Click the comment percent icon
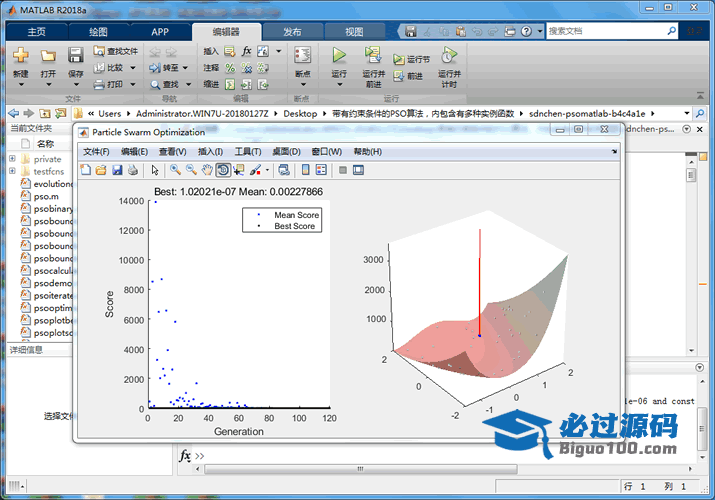Viewport: 715px width, 500px height. click(x=230, y=68)
